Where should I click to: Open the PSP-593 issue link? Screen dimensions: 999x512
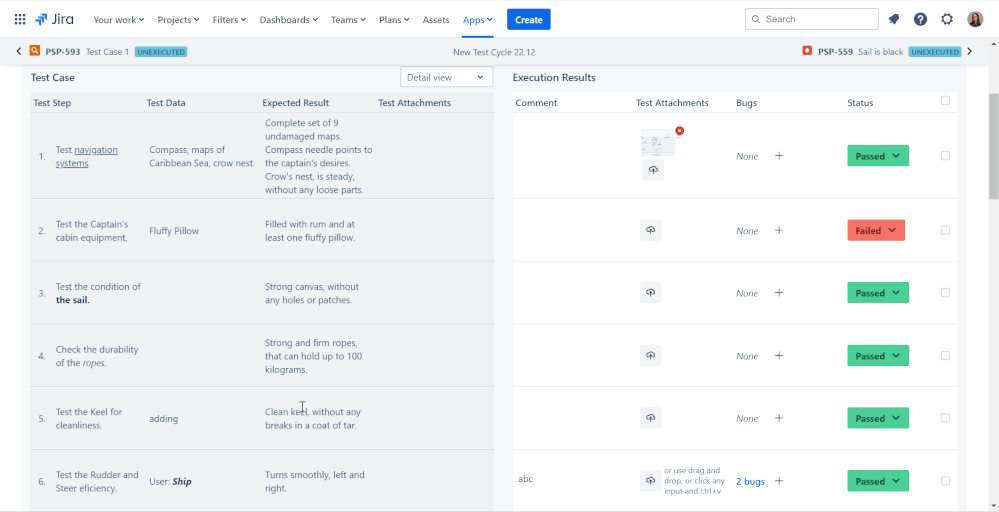pyautogui.click(x=63, y=52)
